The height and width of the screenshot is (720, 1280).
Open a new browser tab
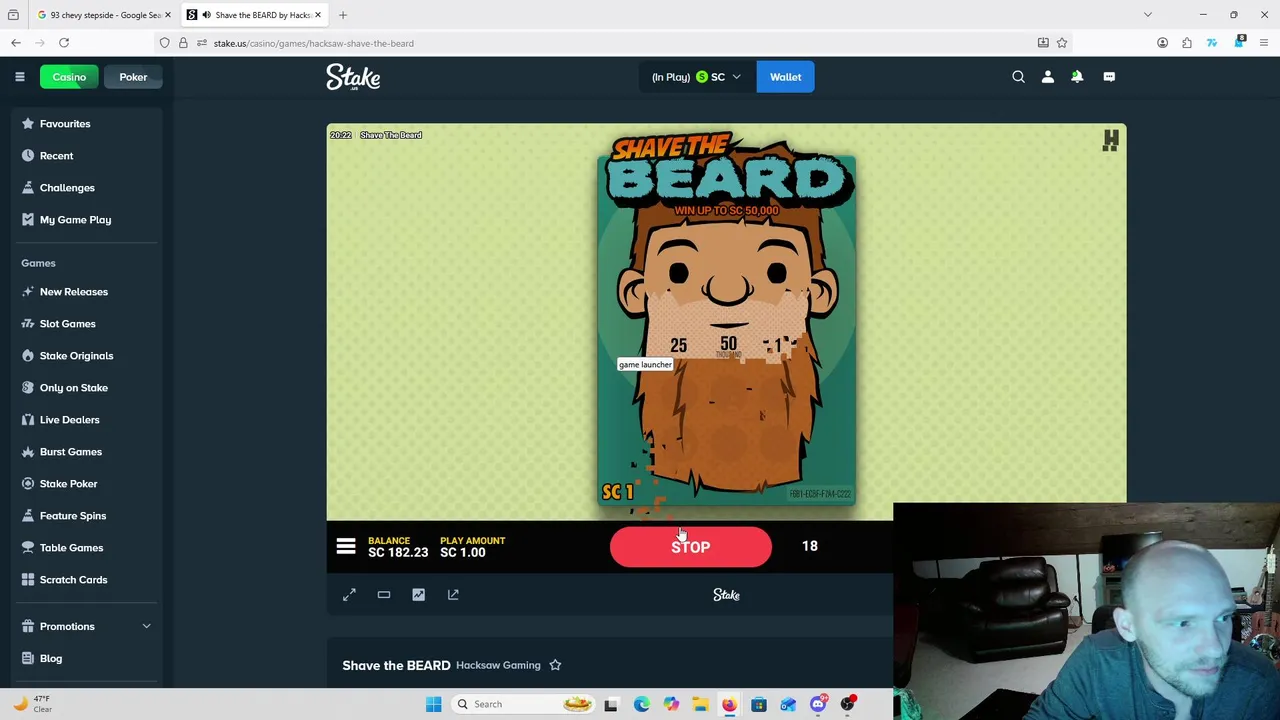[343, 15]
